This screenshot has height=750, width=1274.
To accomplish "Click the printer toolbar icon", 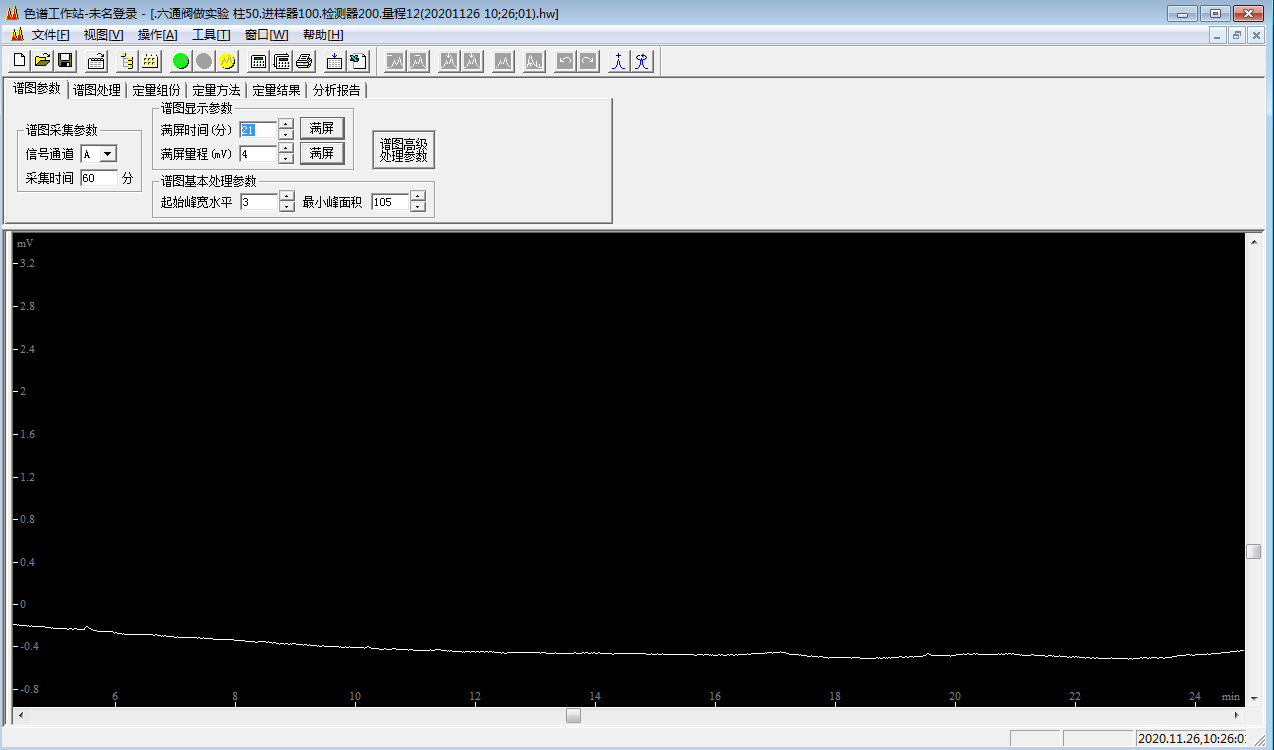I will click(304, 61).
